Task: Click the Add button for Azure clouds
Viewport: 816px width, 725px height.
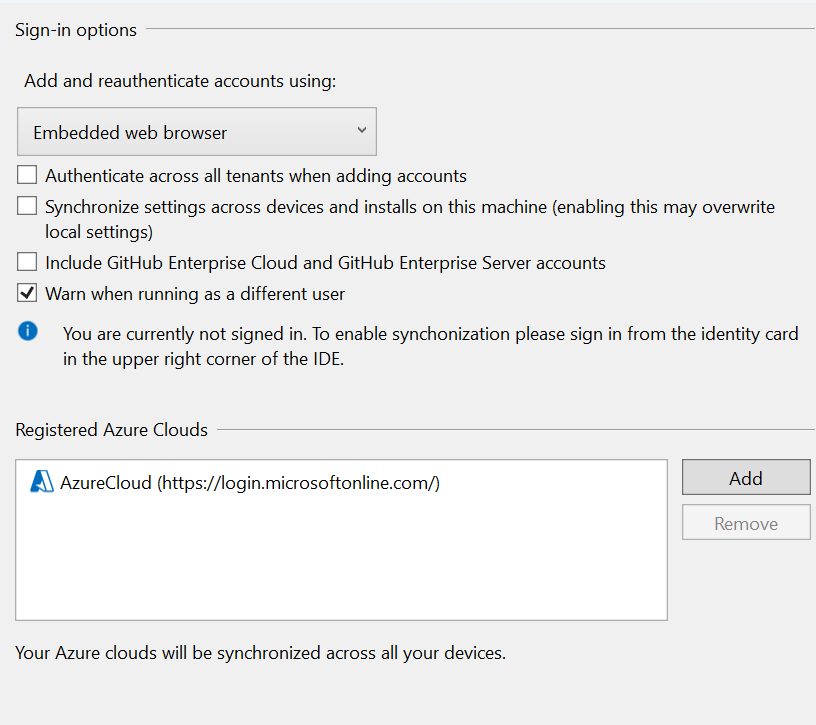Action: tap(746, 477)
